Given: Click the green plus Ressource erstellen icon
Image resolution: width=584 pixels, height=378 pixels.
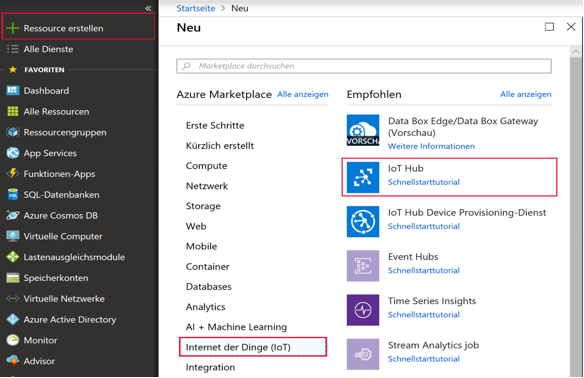Looking at the screenshot, I should pyautogui.click(x=13, y=28).
